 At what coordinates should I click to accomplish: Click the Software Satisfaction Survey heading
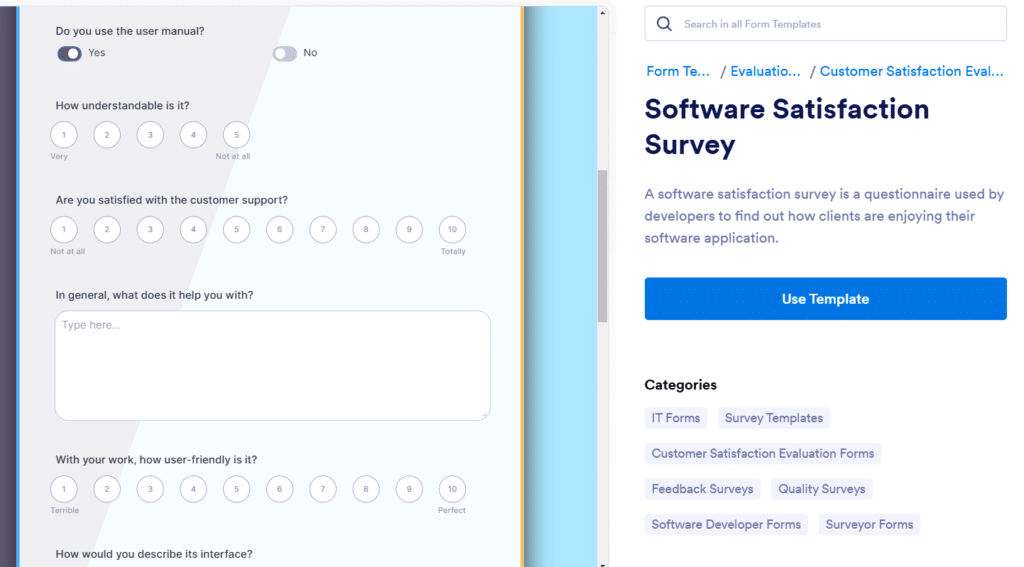click(x=787, y=127)
